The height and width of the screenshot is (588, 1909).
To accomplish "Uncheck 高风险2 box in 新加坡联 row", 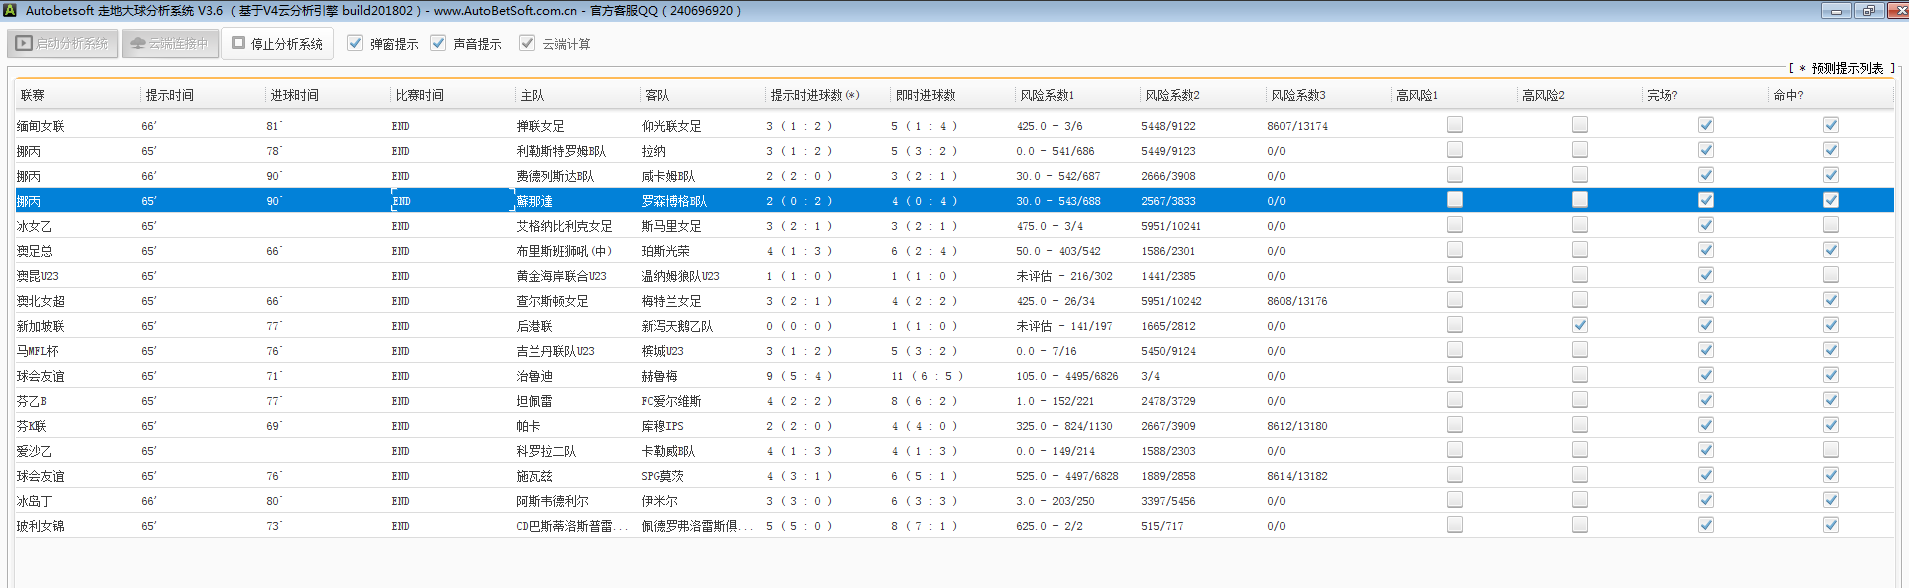I will pyautogui.click(x=1580, y=325).
